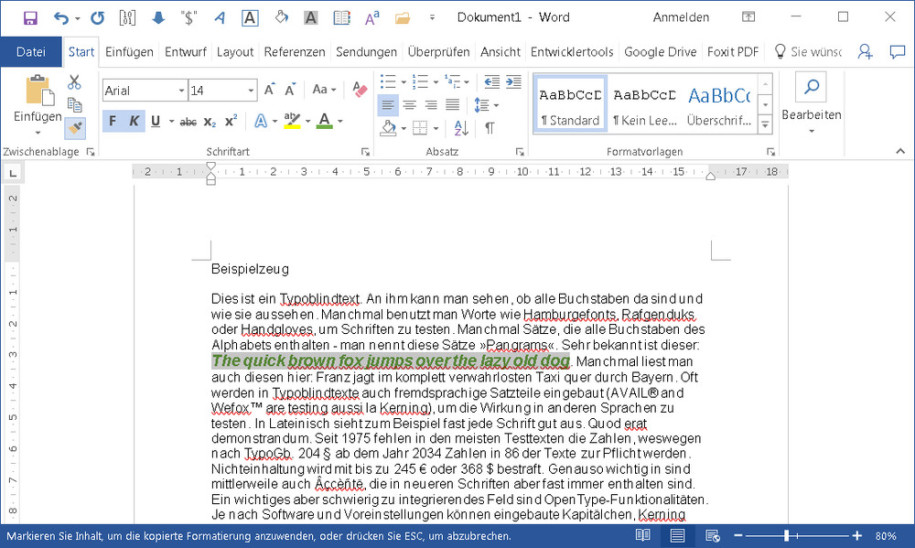Open the Referenzen tab
The width and height of the screenshot is (915, 548).
(294, 52)
